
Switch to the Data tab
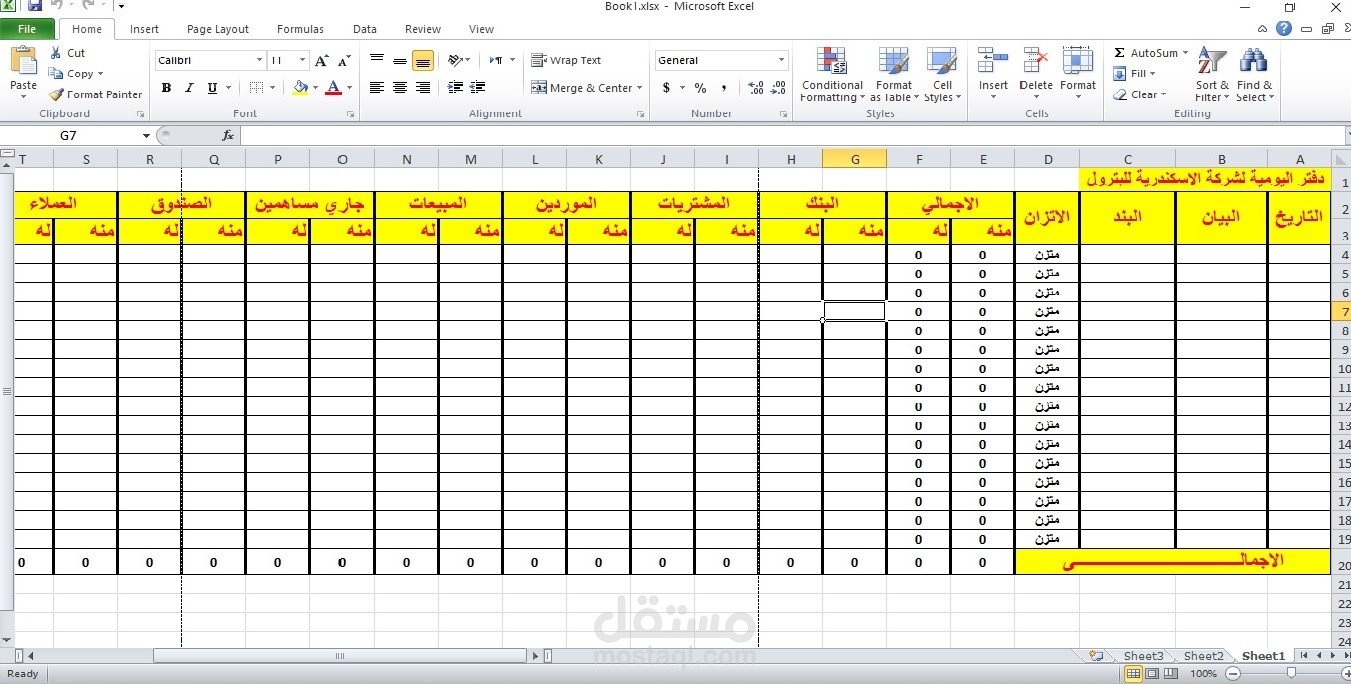coord(365,29)
